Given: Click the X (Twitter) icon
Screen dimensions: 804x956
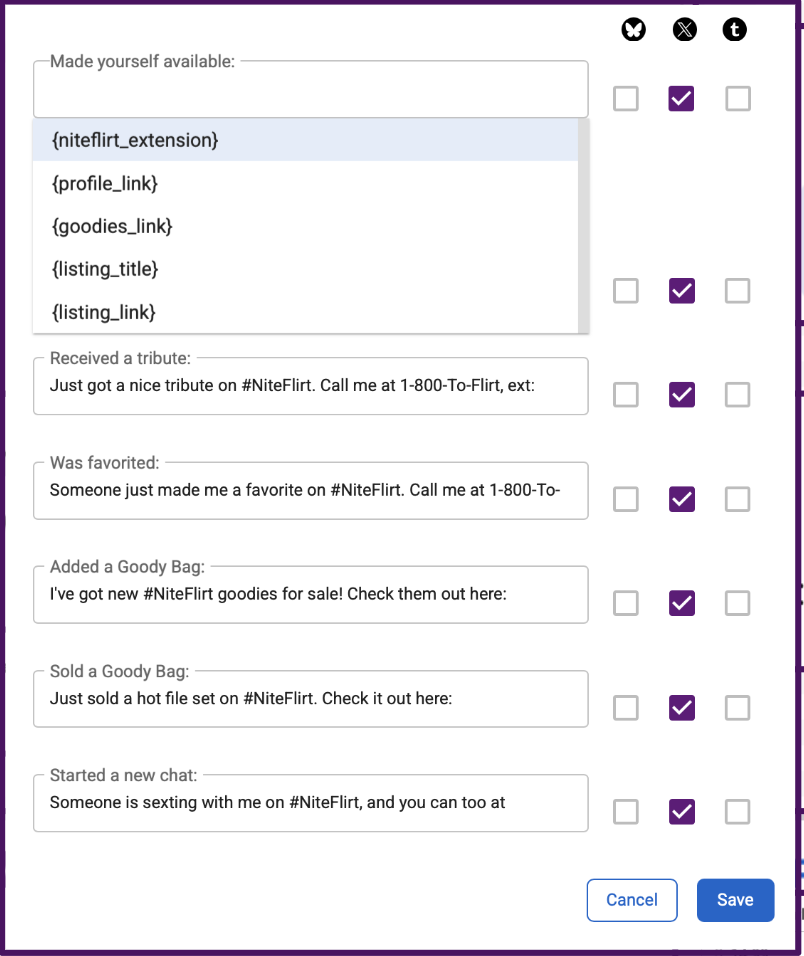Looking at the screenshot, I should [685, 29].
